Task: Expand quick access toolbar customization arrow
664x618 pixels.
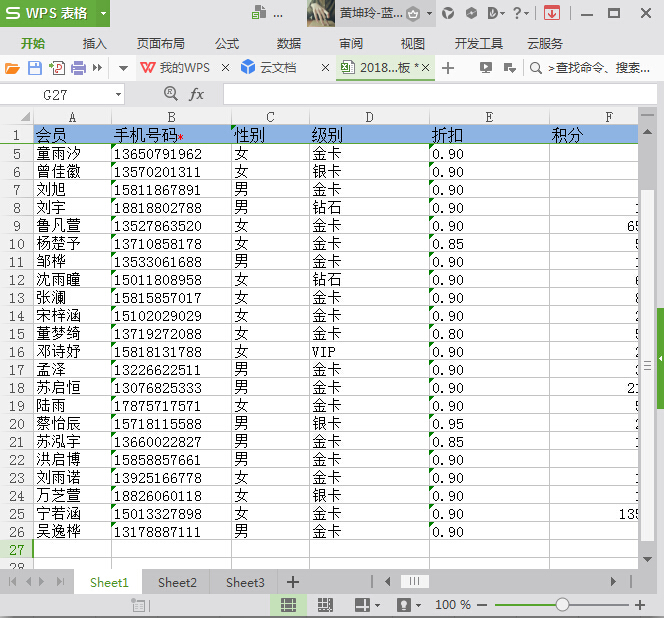Action: (123, 68)
